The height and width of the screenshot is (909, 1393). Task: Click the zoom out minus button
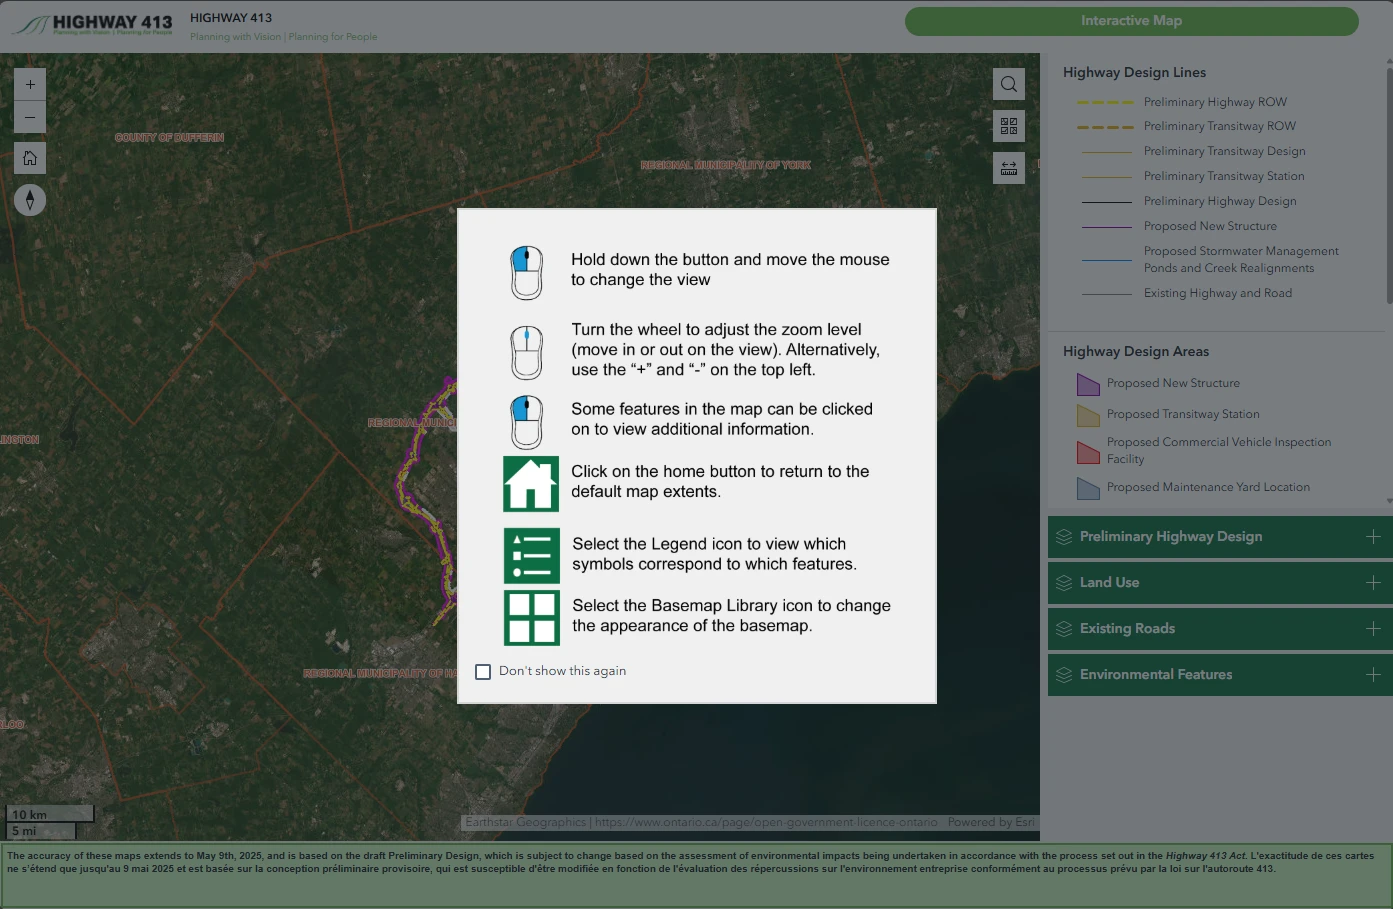(30, 117)
